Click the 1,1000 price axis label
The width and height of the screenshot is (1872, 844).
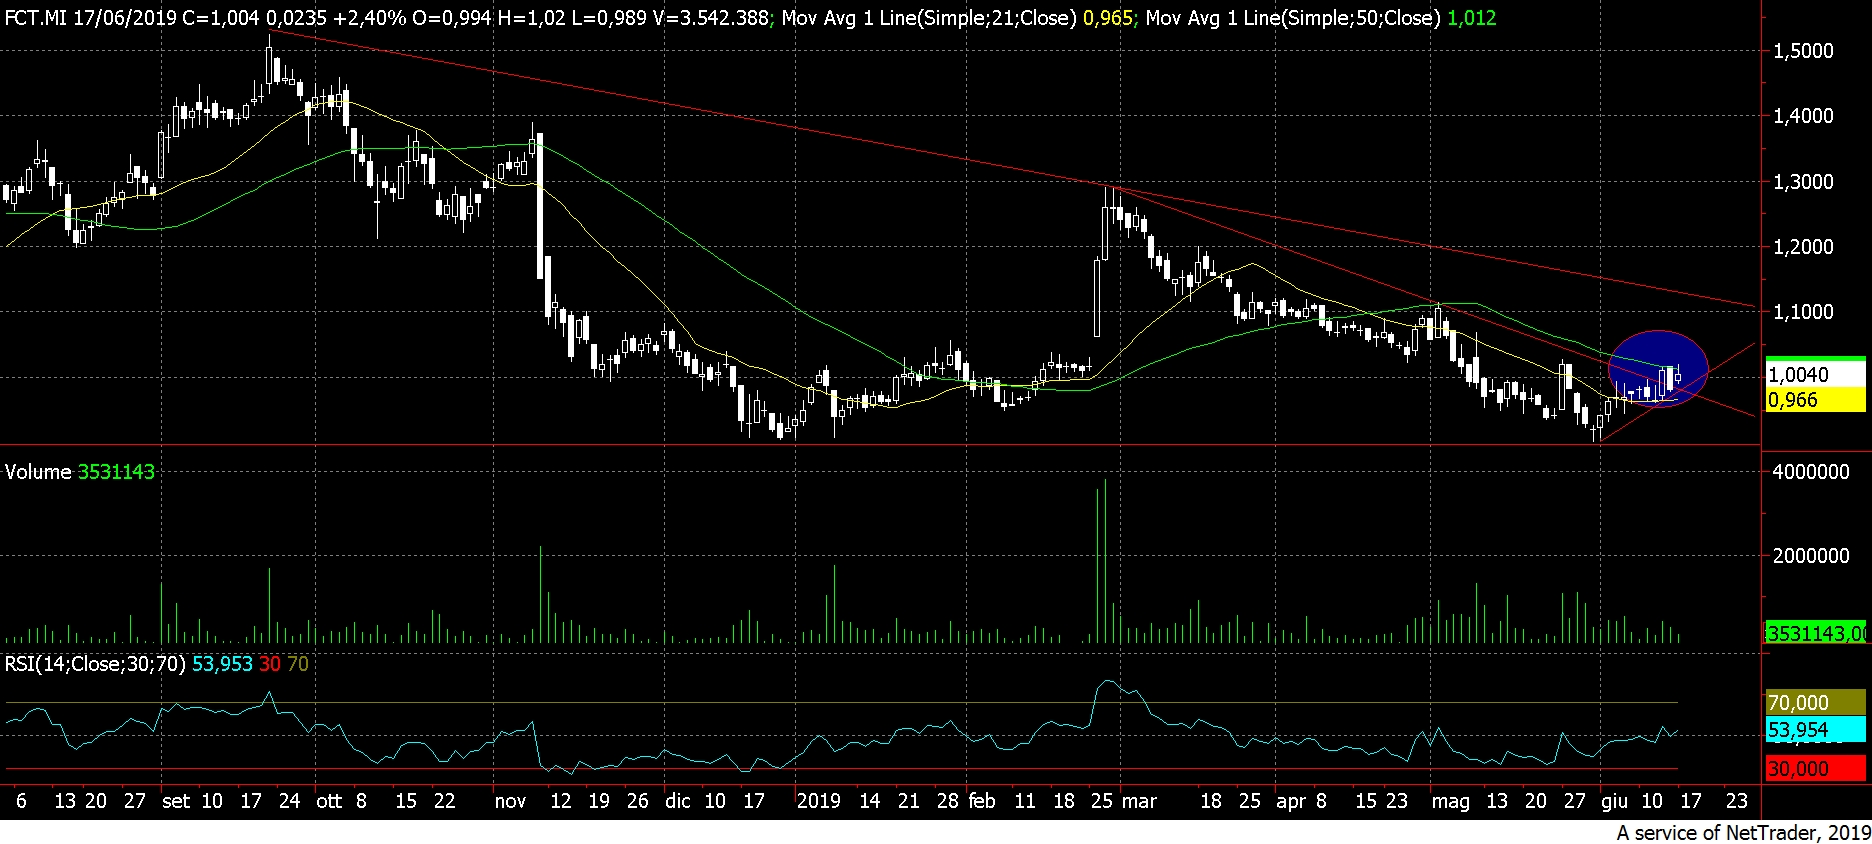[1803, 312]
